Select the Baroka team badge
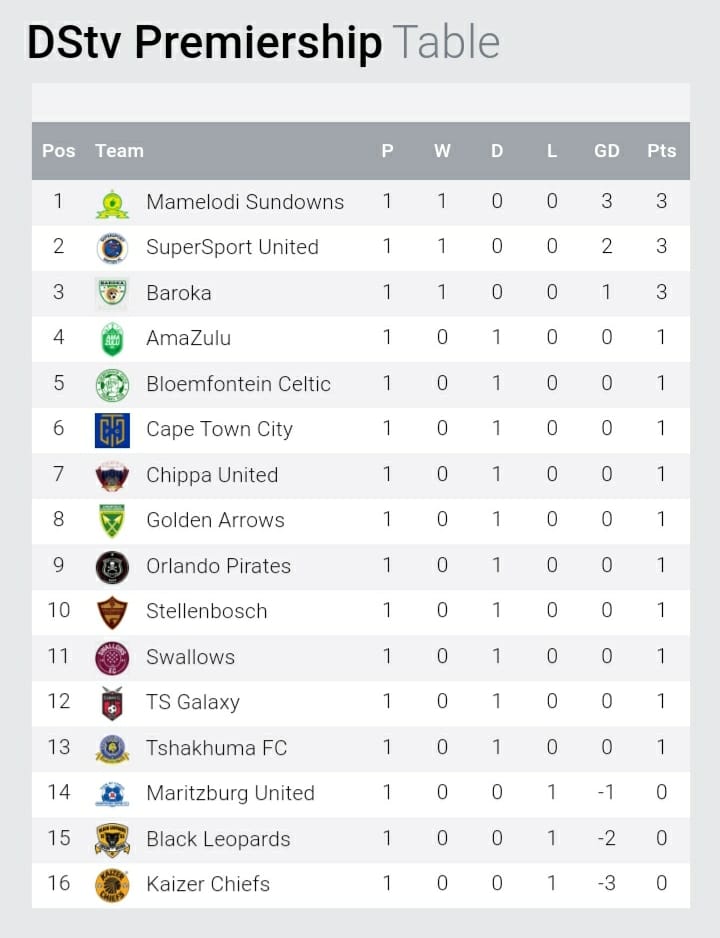Image resolution: width=720 pixels, height=938 pixels. point(112,293)
